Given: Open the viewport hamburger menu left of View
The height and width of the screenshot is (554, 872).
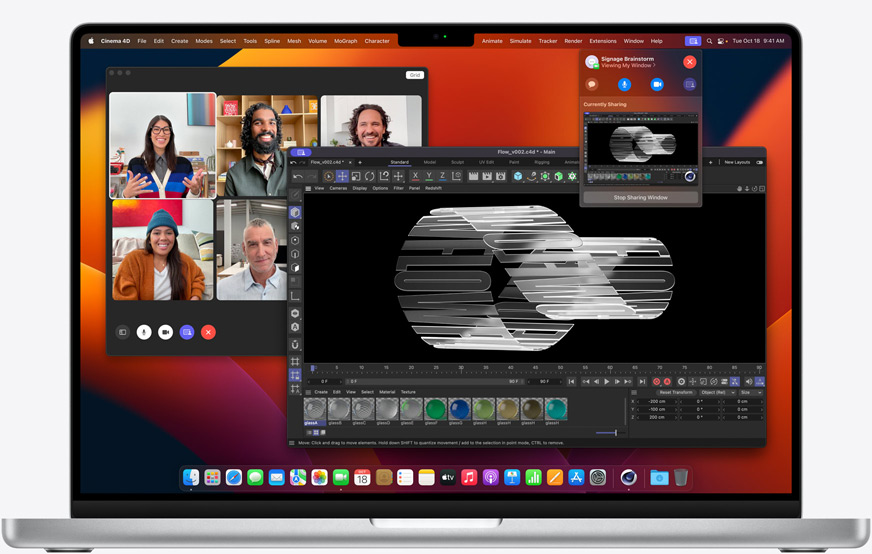Looking at the screenshot, I should tap(308, 189).
